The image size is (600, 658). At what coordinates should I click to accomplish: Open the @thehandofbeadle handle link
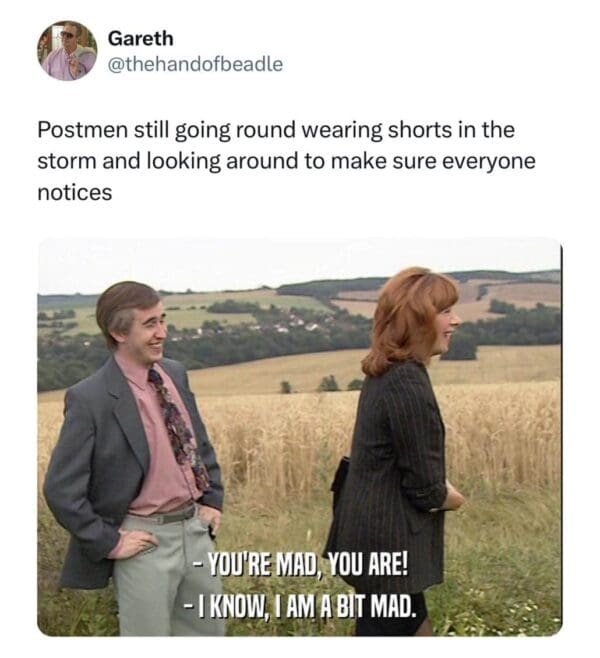click(x=195, y=64)
